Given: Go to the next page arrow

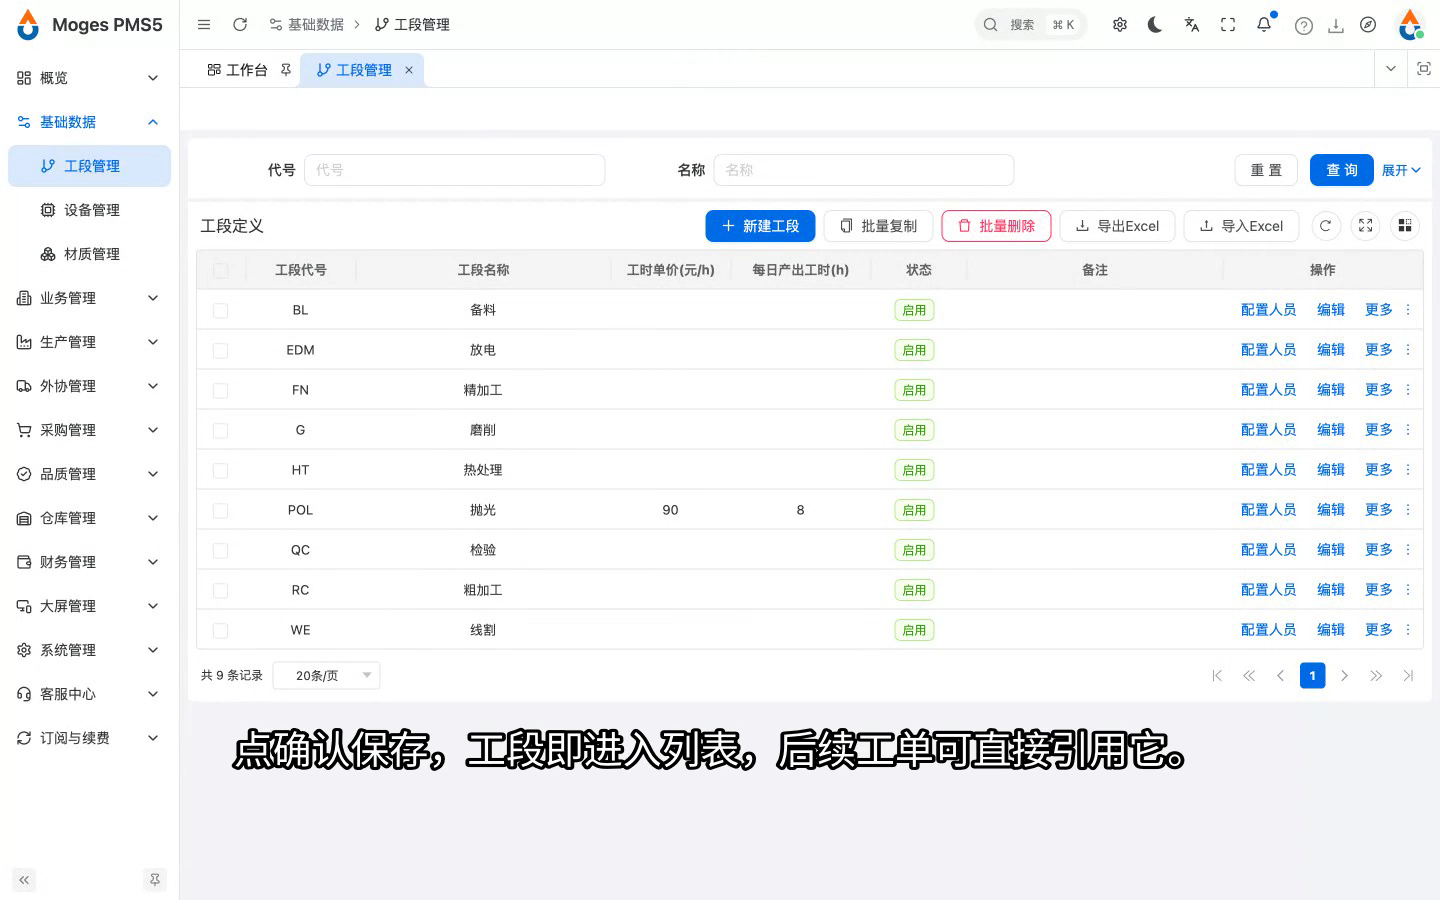Looking at the screenshot, I should click(1344, 676).
